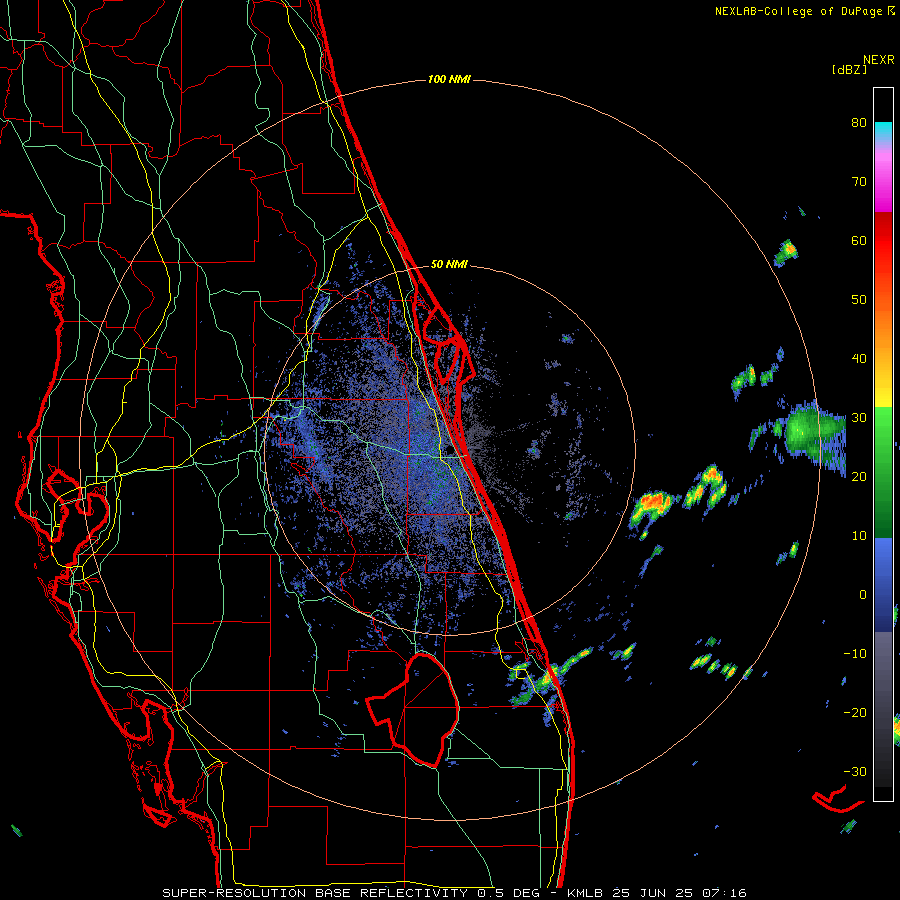The width and height of the screenshot is (900, 900).
Task: Select the 60 value on the dBZ scale
Action: point(859,240)
